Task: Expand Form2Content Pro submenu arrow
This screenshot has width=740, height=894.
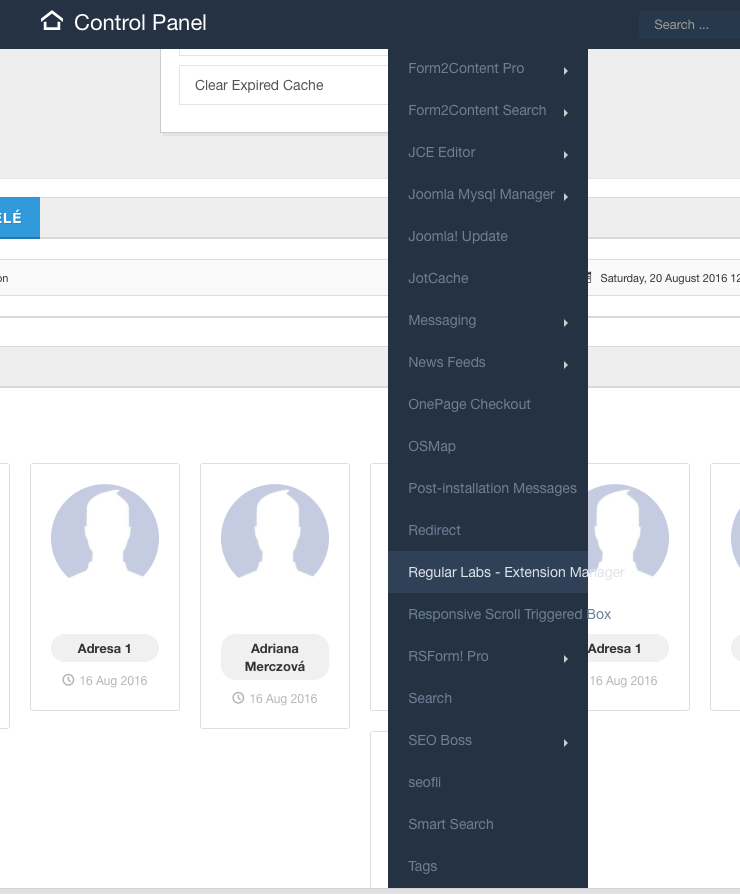Action: point(566,71)
